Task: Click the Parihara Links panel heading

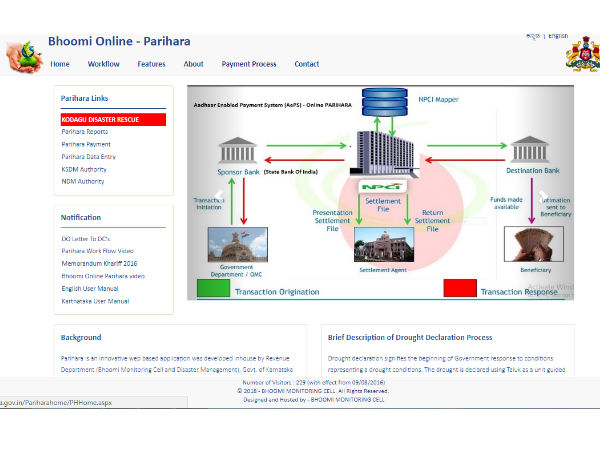Action: click(85, 98)
